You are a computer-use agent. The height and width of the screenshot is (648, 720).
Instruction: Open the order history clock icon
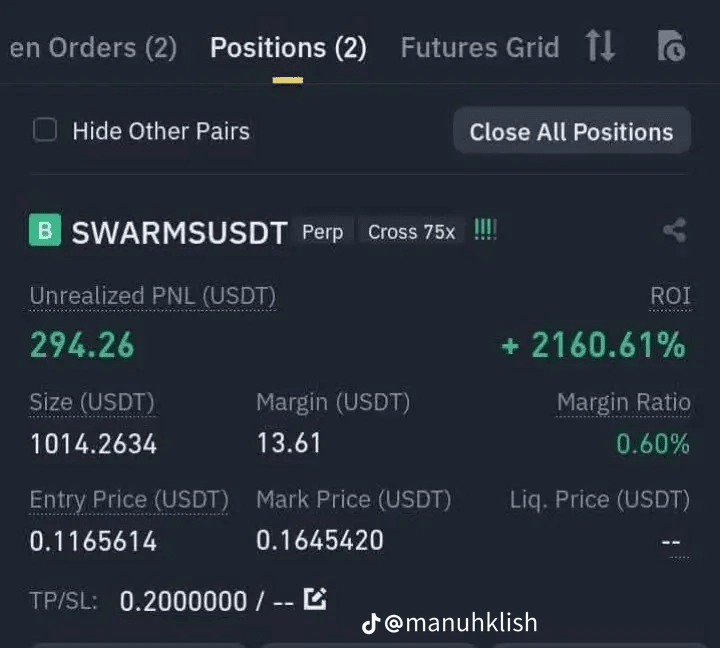[x=671, y=46]
